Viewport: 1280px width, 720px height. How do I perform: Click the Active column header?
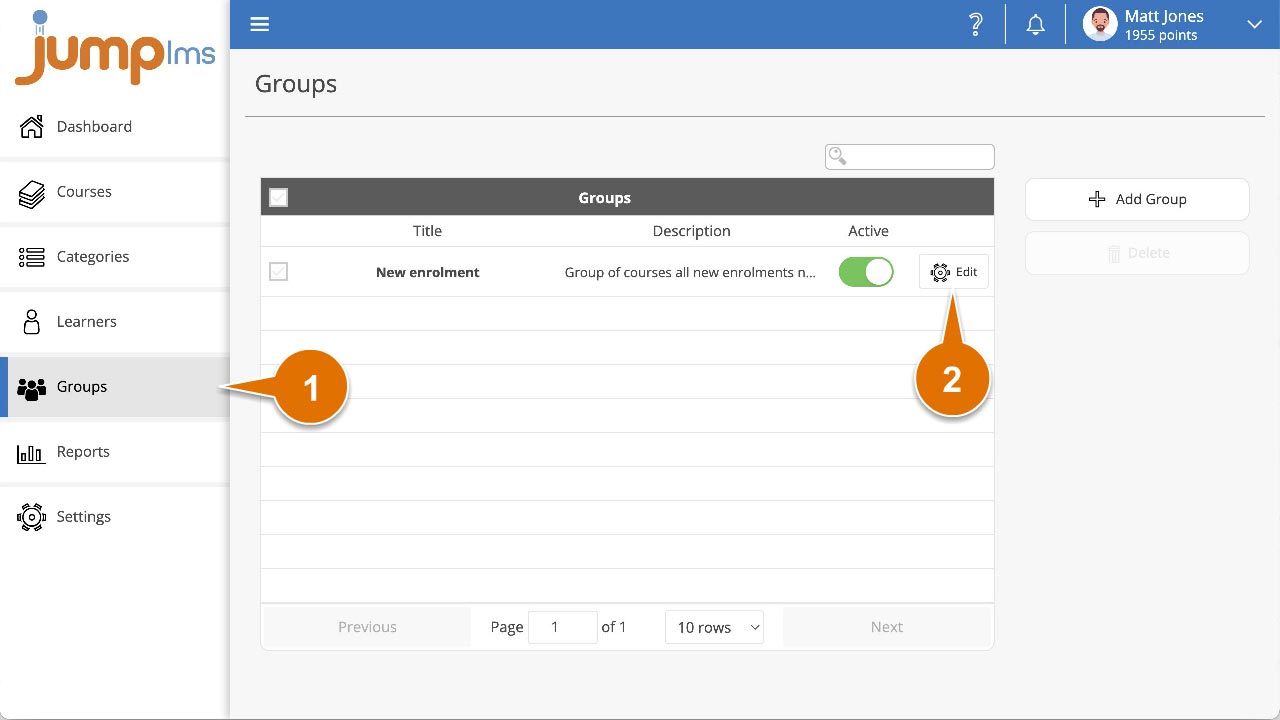pyautogui.click(x=868, y=231)
